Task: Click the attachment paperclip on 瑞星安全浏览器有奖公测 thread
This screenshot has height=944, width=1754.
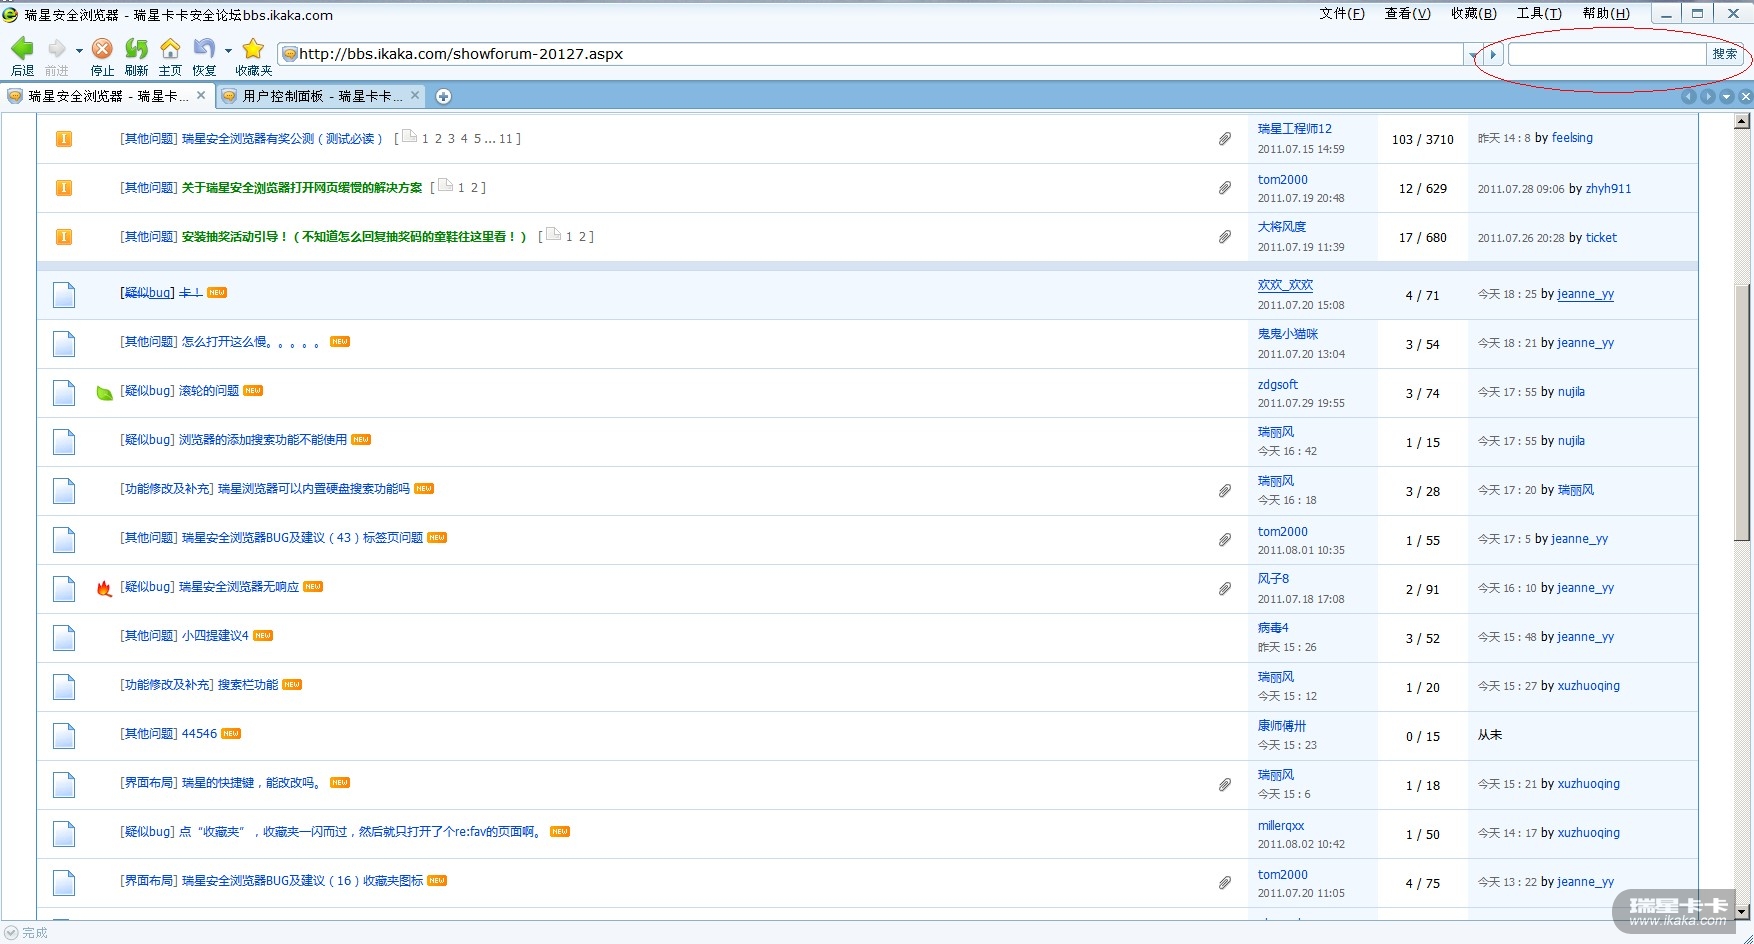Action: pyautogui.click(x=1225, y=139)
